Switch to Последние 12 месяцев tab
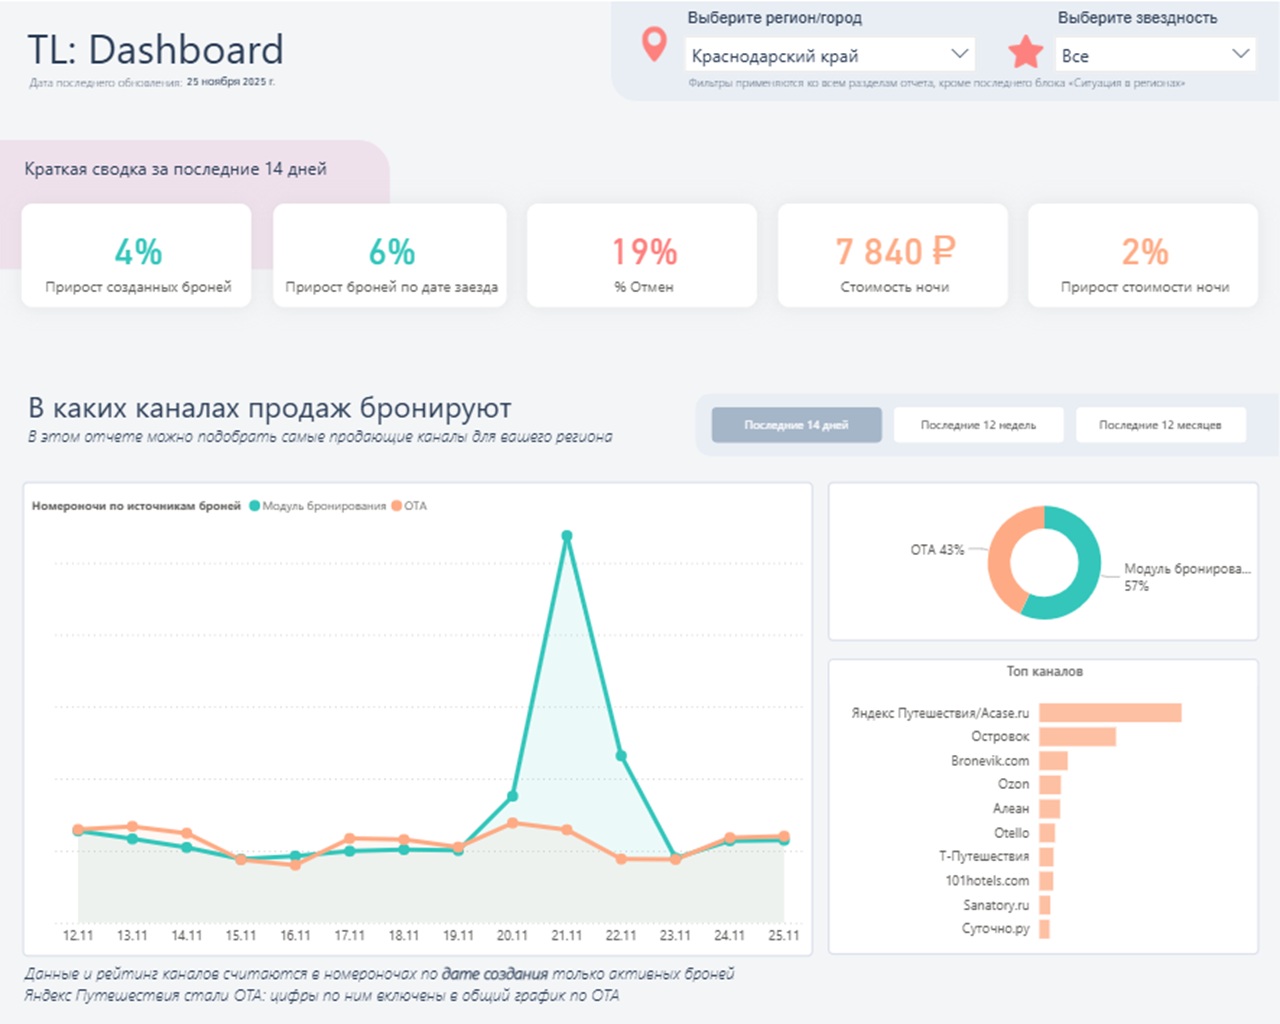Screen dimensions: 1280x1024 (x=1160, y=425)
